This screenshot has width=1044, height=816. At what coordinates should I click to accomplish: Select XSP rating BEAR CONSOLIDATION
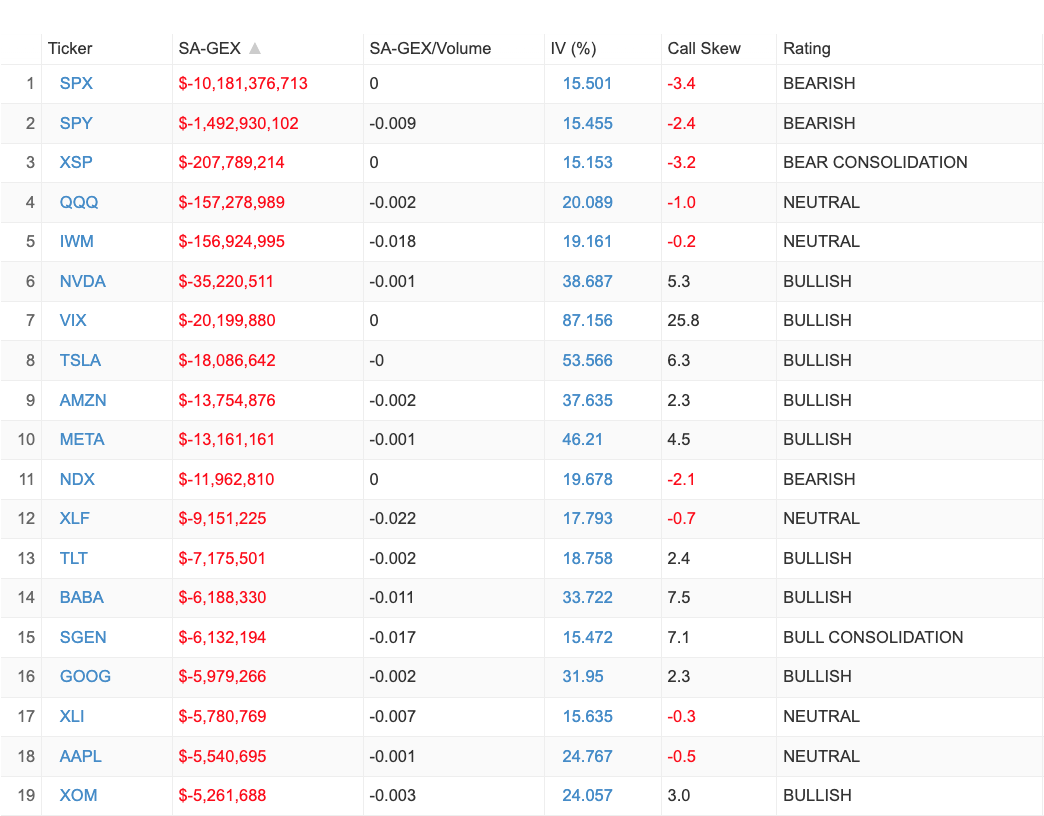[875, 162]
